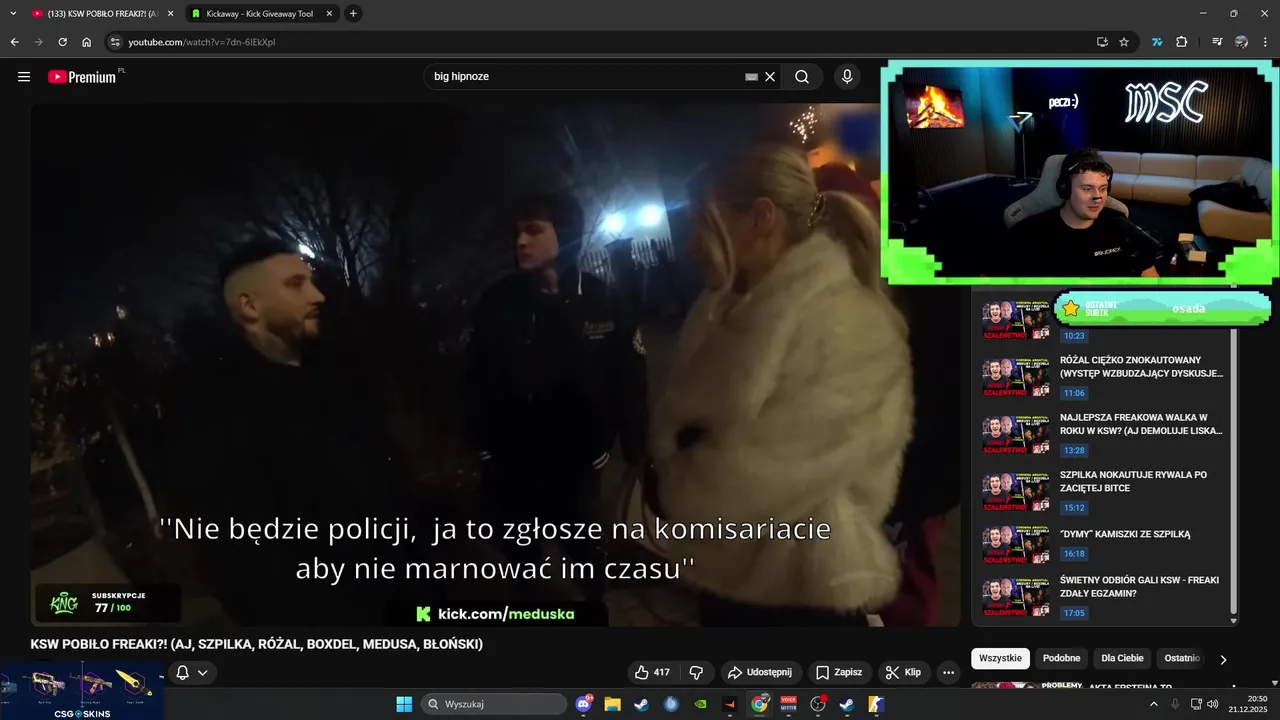Open the media controls icon
This screenshot has height=720, width=1280.
1217,42
